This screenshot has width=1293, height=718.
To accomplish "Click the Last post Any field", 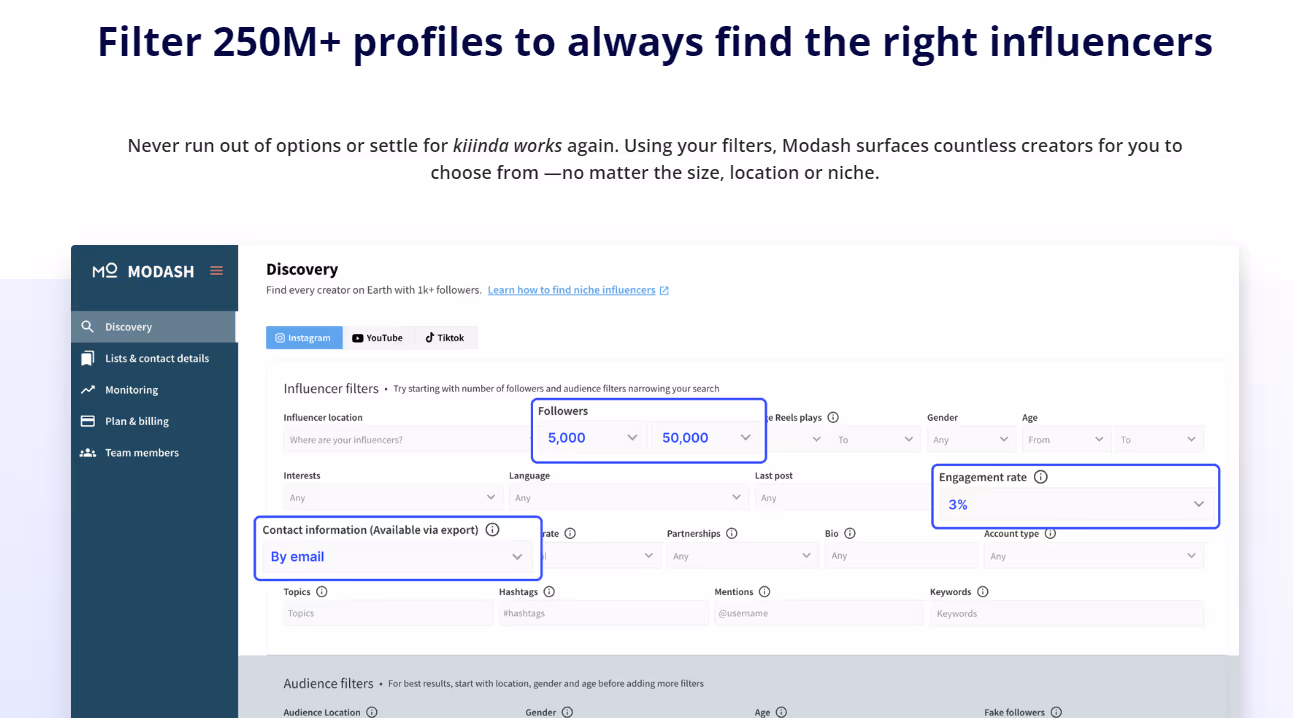I will pyautogui.click(x=843, y=497).
